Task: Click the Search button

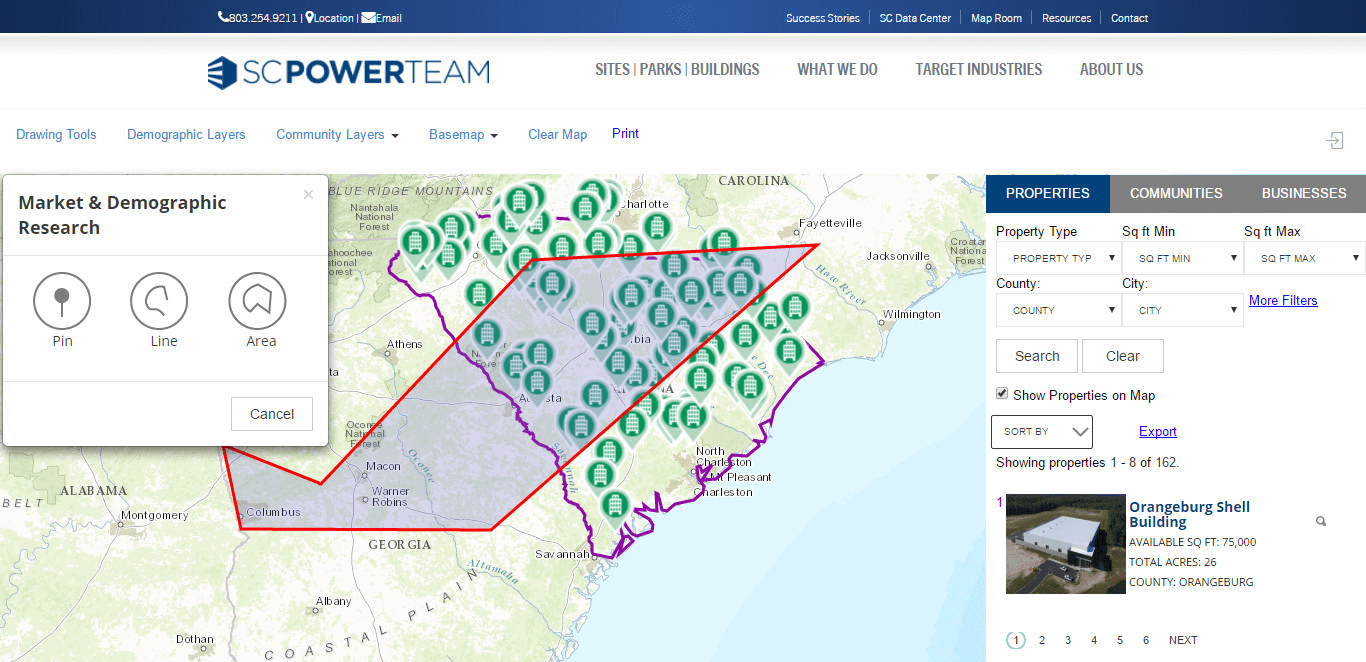Action: coord(1037,356)
